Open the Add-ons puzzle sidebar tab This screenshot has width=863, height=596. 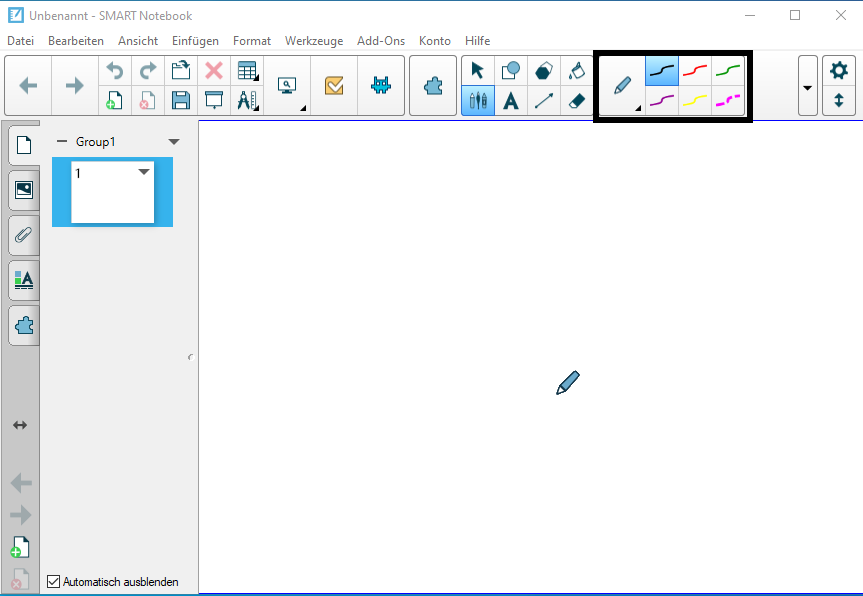point(24,326)
